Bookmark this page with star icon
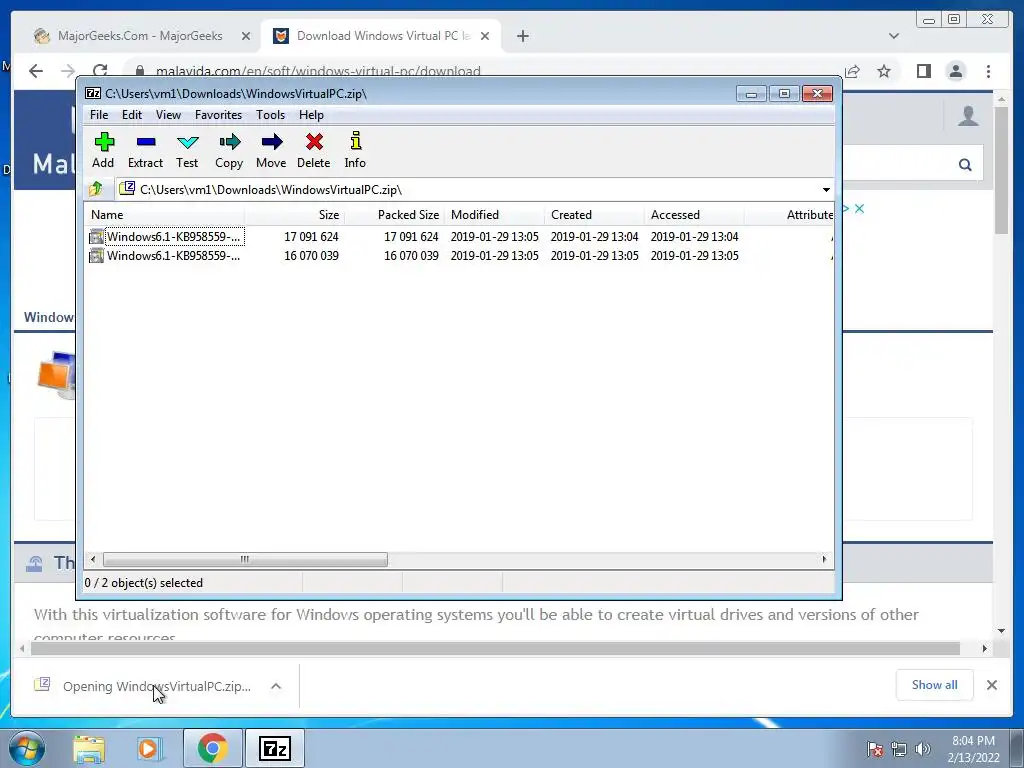Screen dimensions: 1024x768 [884, 71]
